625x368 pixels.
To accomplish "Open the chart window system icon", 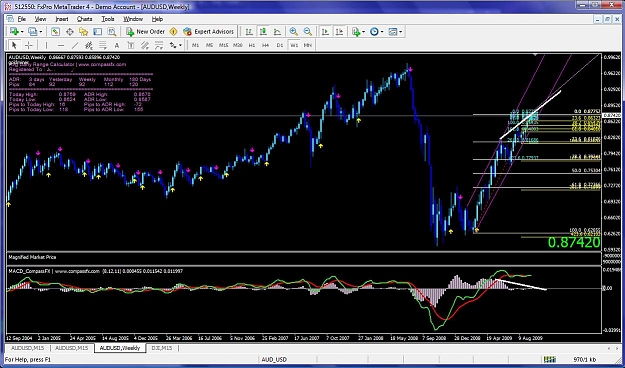I will click(x=10, y=19).
